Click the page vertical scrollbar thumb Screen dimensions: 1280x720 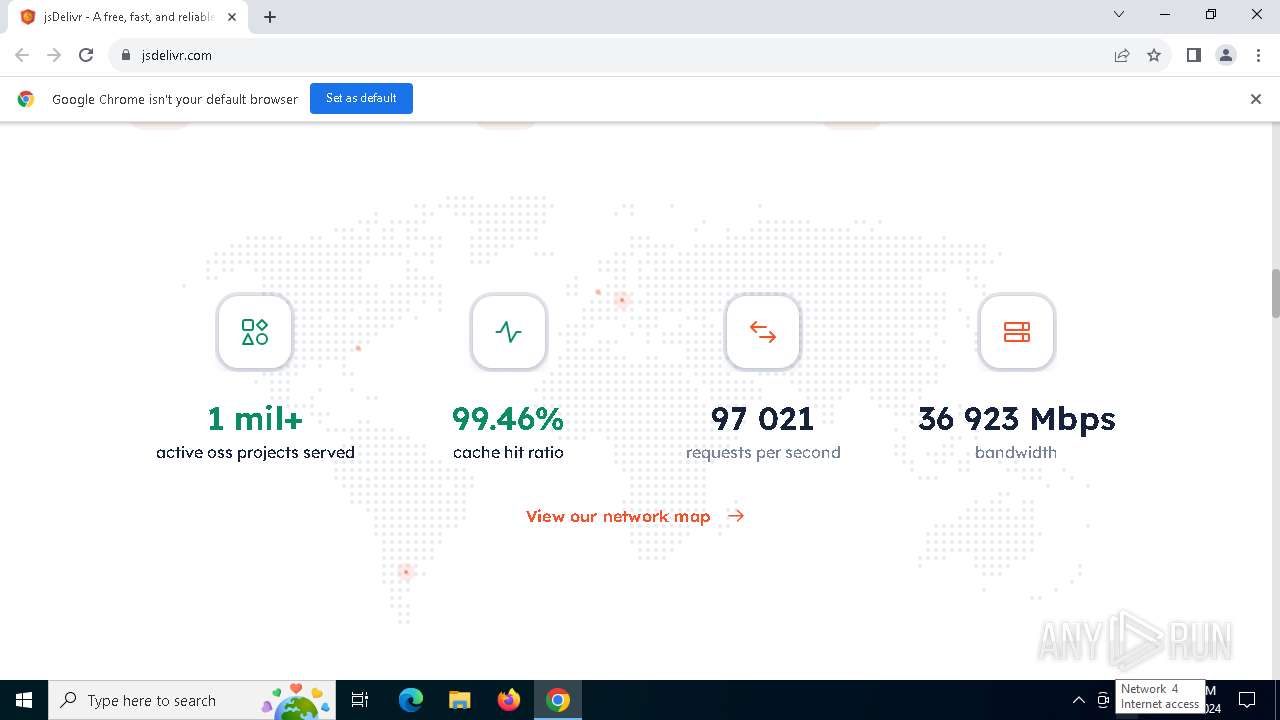(x=1275, y=293)
